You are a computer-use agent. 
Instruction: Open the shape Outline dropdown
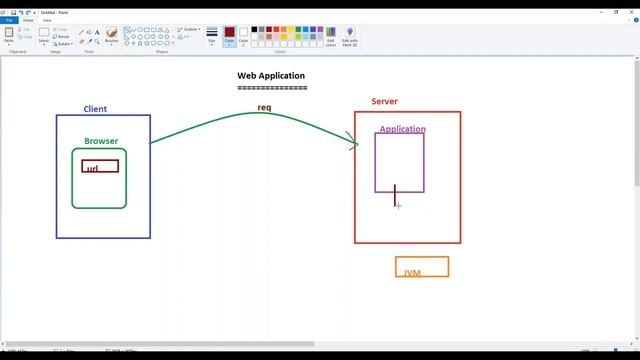(189, 29)
